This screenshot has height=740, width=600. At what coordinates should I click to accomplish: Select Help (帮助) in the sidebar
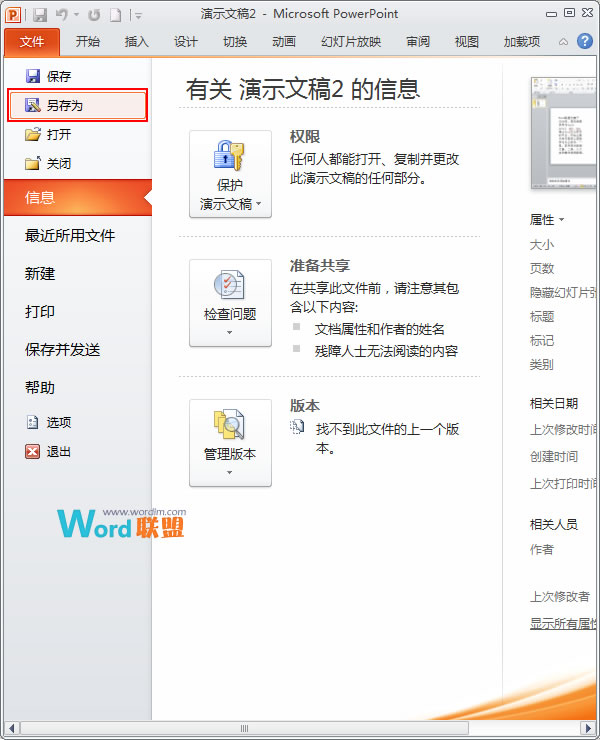tap(40, 388)
